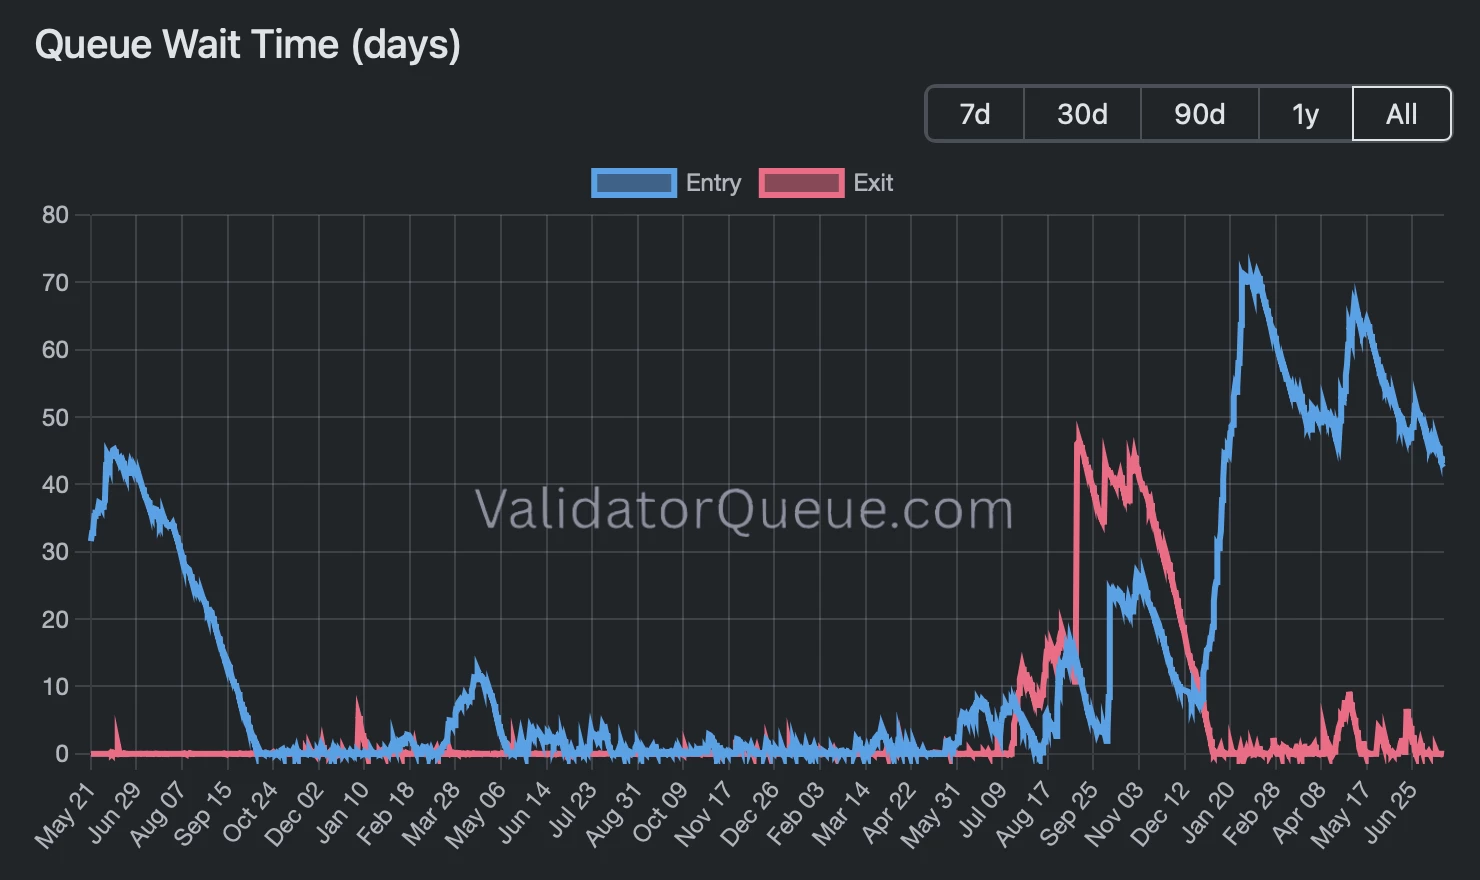Toggle the Entry series legend label

point(713,183)
